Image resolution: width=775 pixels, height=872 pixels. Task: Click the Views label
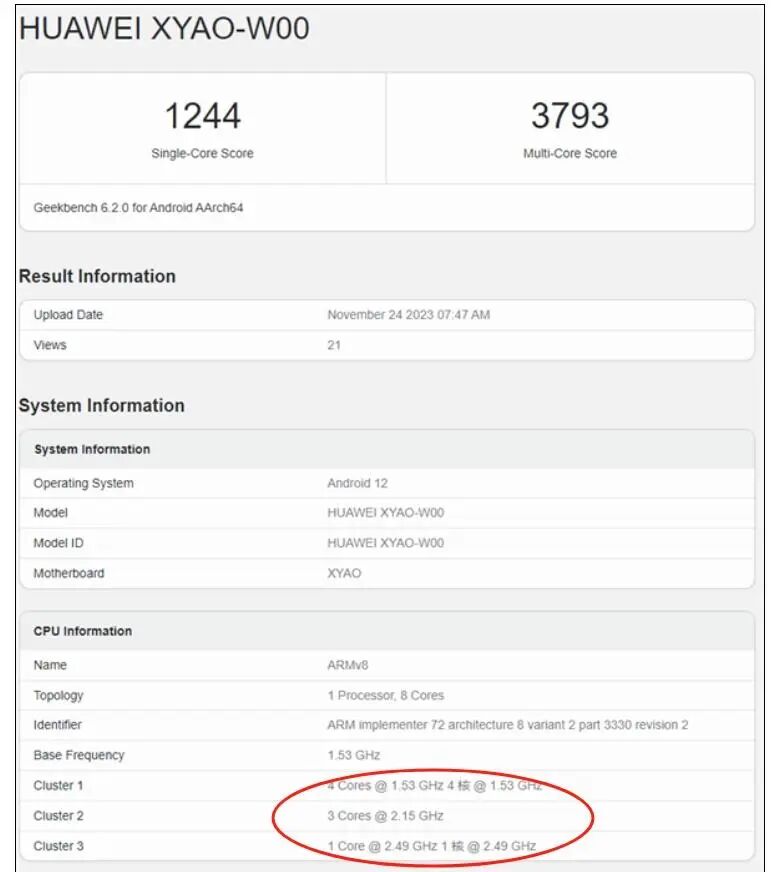tap(50, 345)
